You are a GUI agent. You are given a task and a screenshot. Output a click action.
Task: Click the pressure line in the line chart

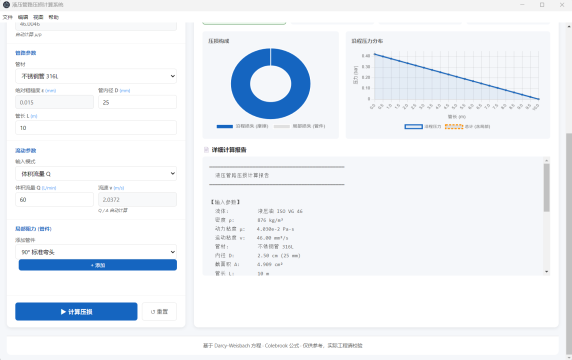456,76
